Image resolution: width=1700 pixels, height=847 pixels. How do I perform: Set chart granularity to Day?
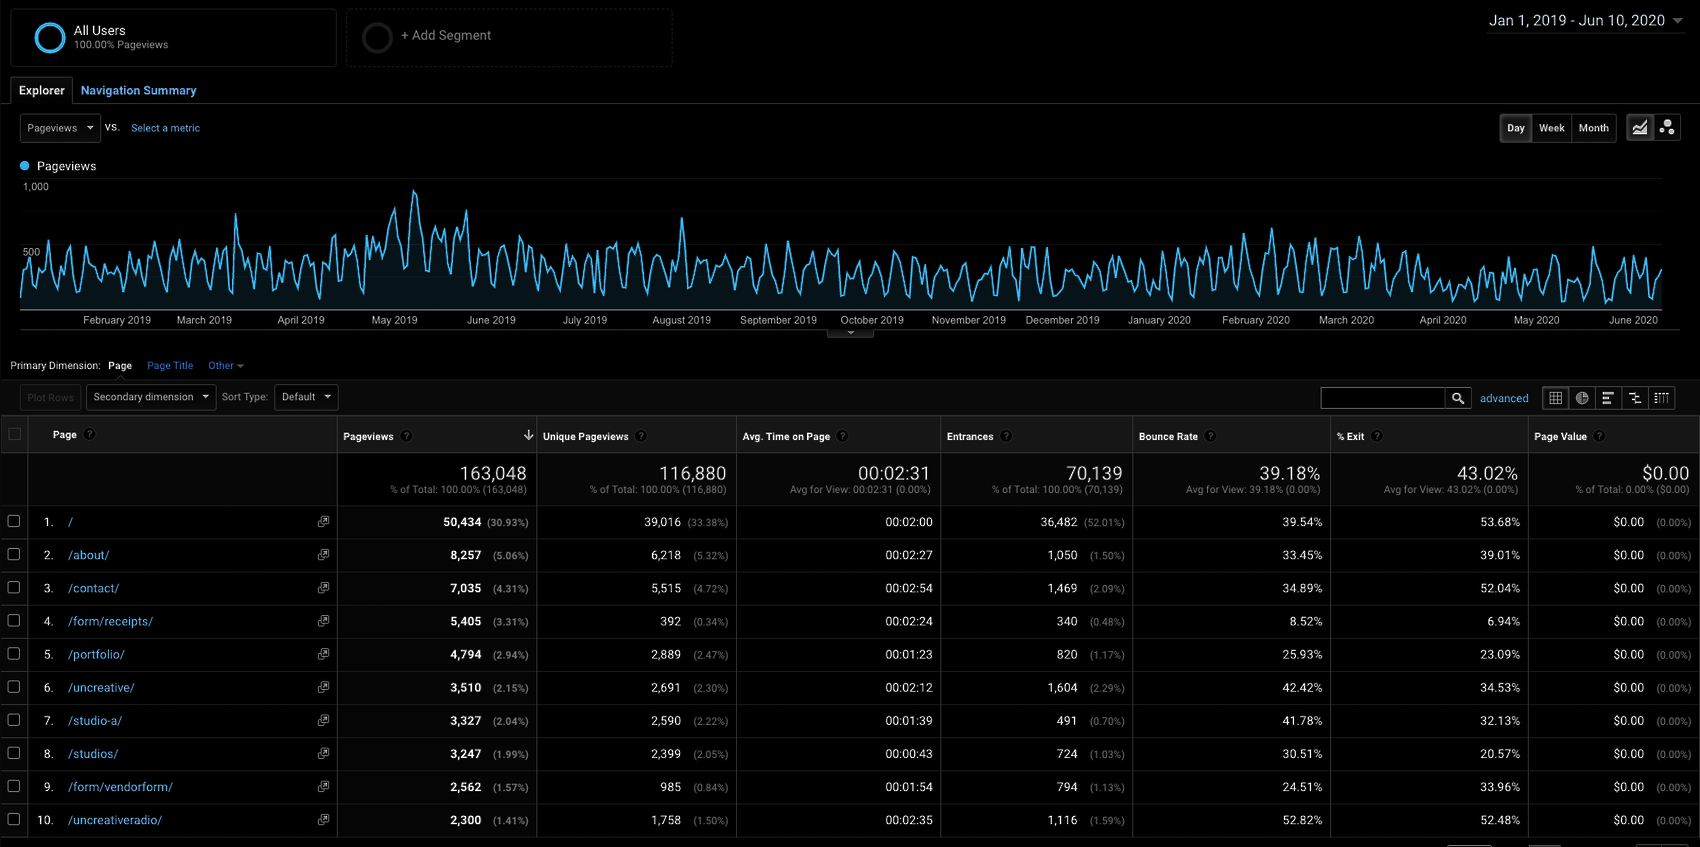1516,128
